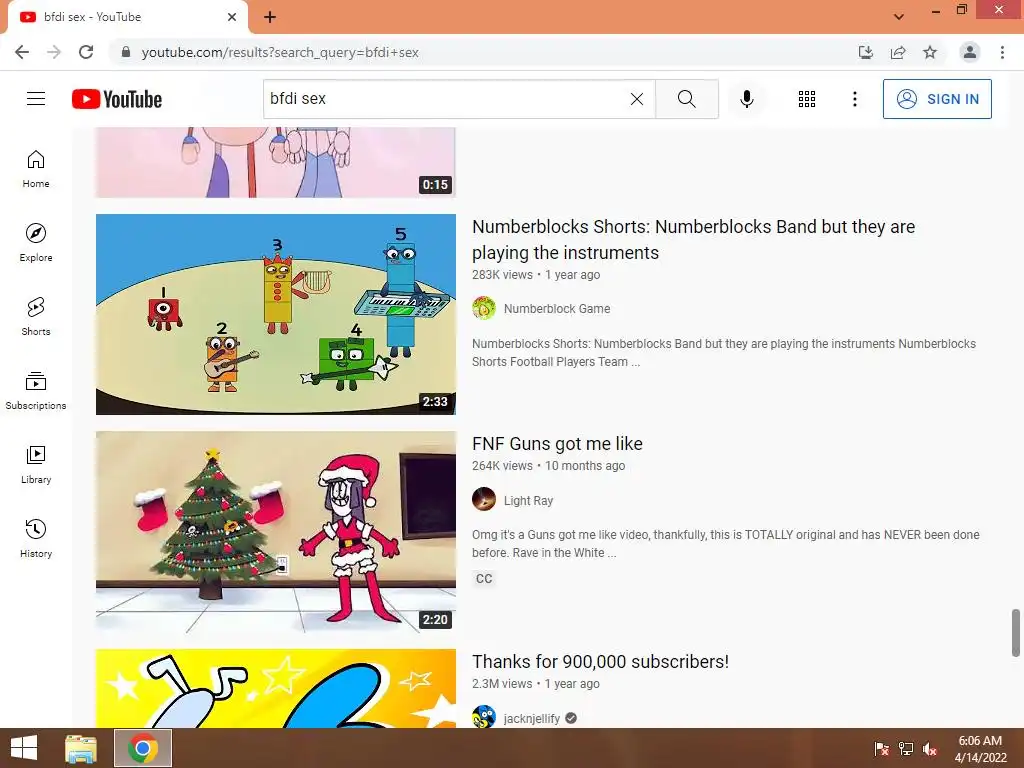Open network status tray icon

pyautogui.click(x=906, y=749)
